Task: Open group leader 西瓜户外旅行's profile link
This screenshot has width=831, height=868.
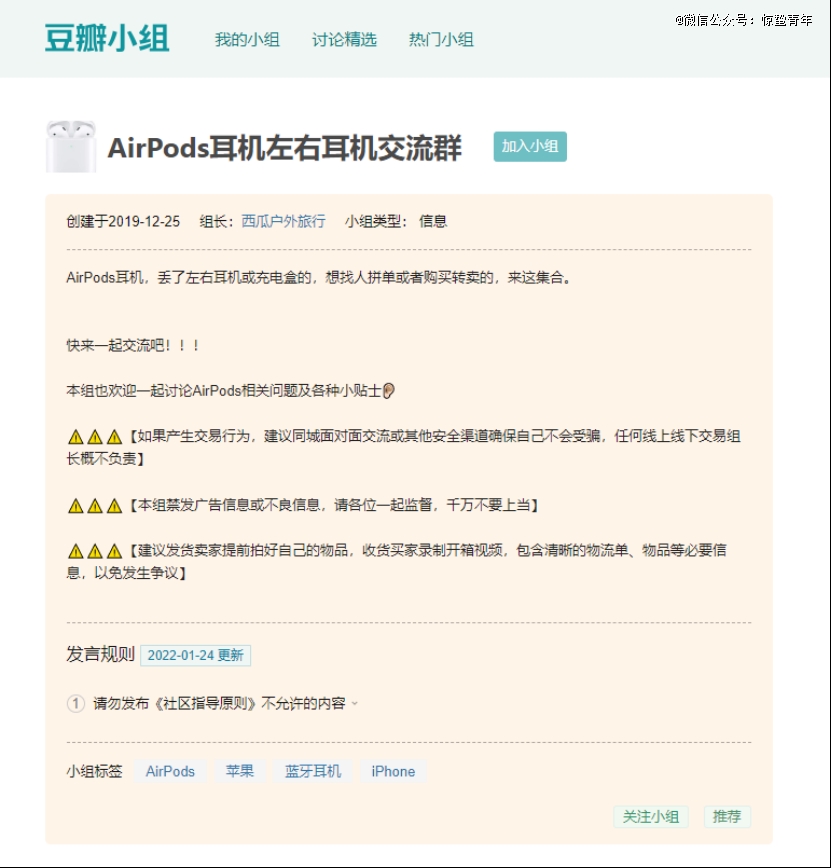Action: click(x=283, y=221)
